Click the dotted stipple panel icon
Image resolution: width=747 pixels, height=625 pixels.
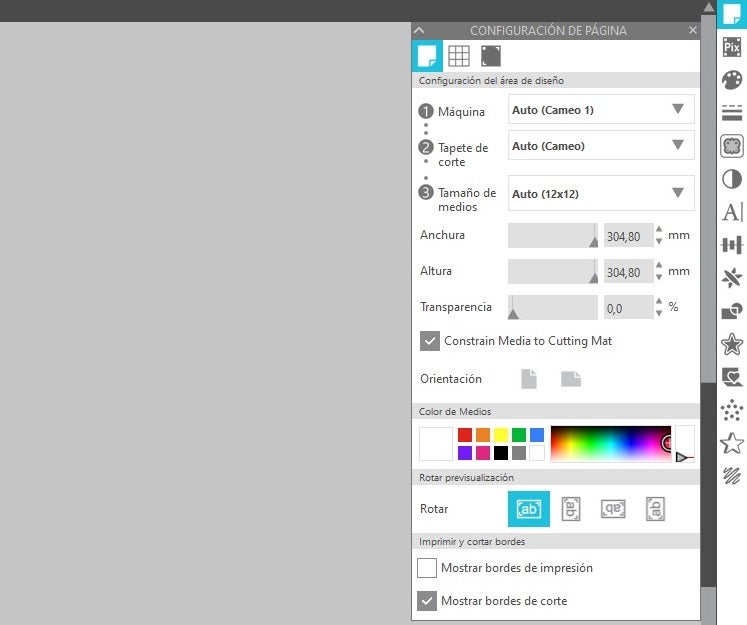[732, 410]
